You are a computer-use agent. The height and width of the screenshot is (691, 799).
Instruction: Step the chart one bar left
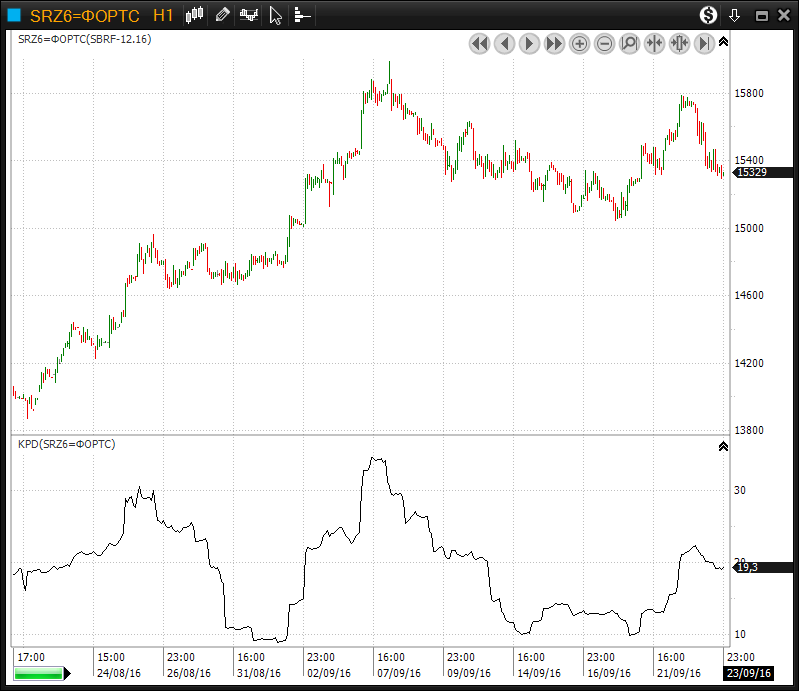(x=504, y=44)
